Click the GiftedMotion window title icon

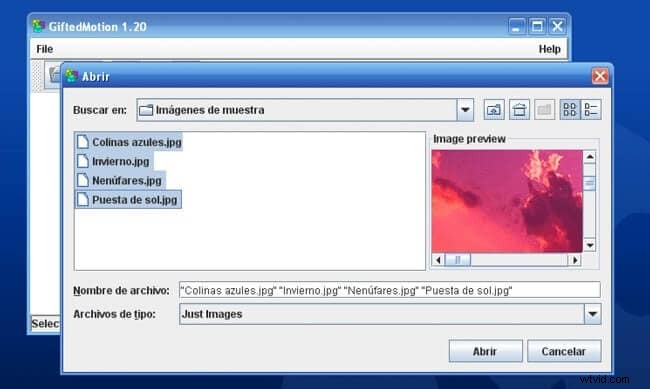point(39,26)
